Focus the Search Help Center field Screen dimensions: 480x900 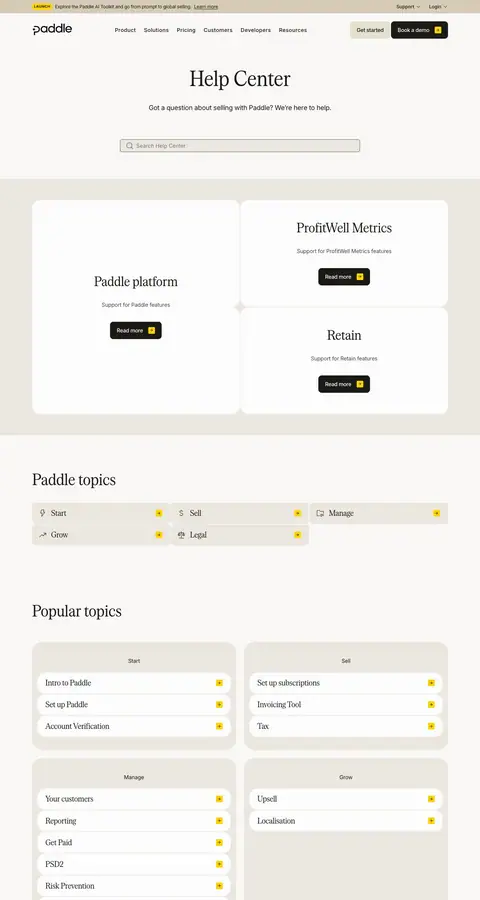[x=240, y=146]
